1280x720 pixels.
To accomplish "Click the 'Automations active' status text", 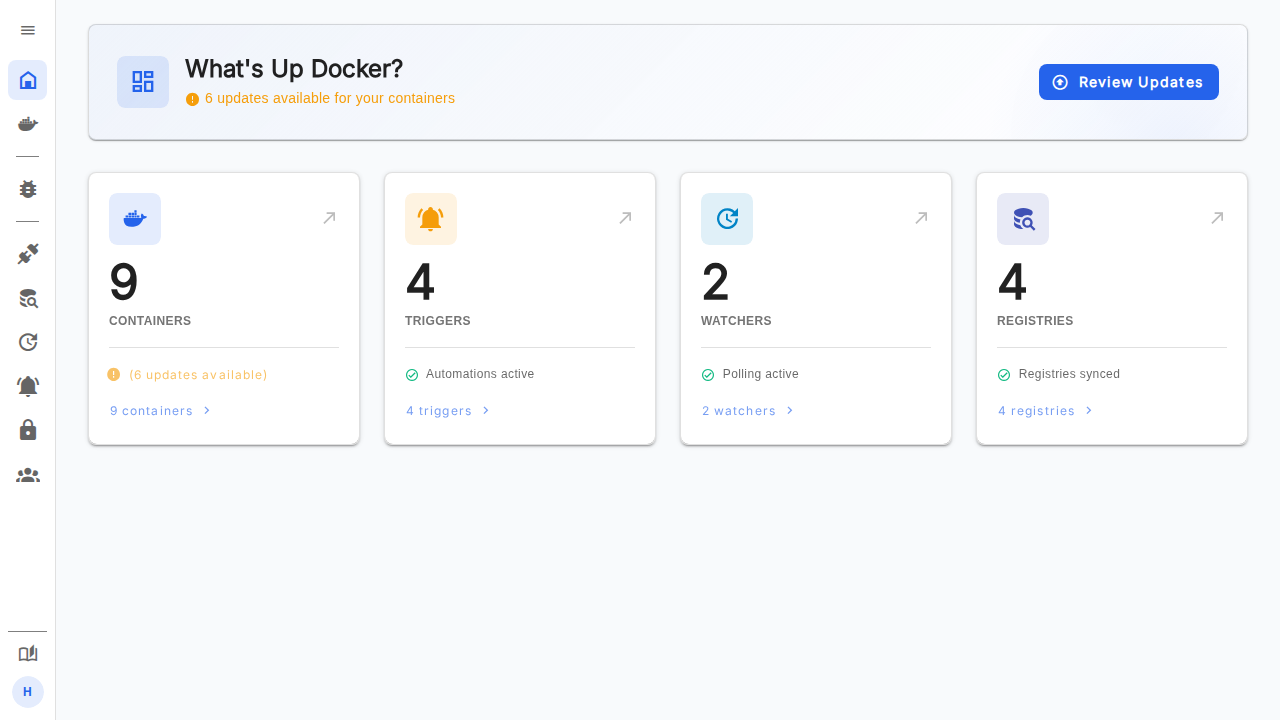I will point(480,374).
